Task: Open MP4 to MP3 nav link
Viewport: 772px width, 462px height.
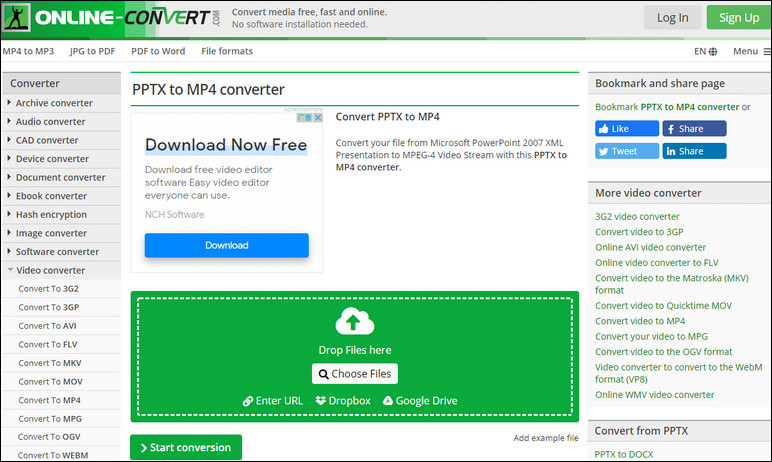Action: pos(29,51)
